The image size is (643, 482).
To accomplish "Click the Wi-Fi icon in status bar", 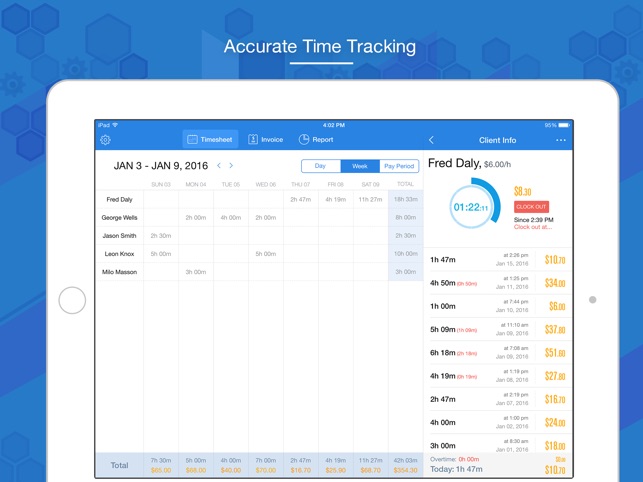I will tap(115, 125).
